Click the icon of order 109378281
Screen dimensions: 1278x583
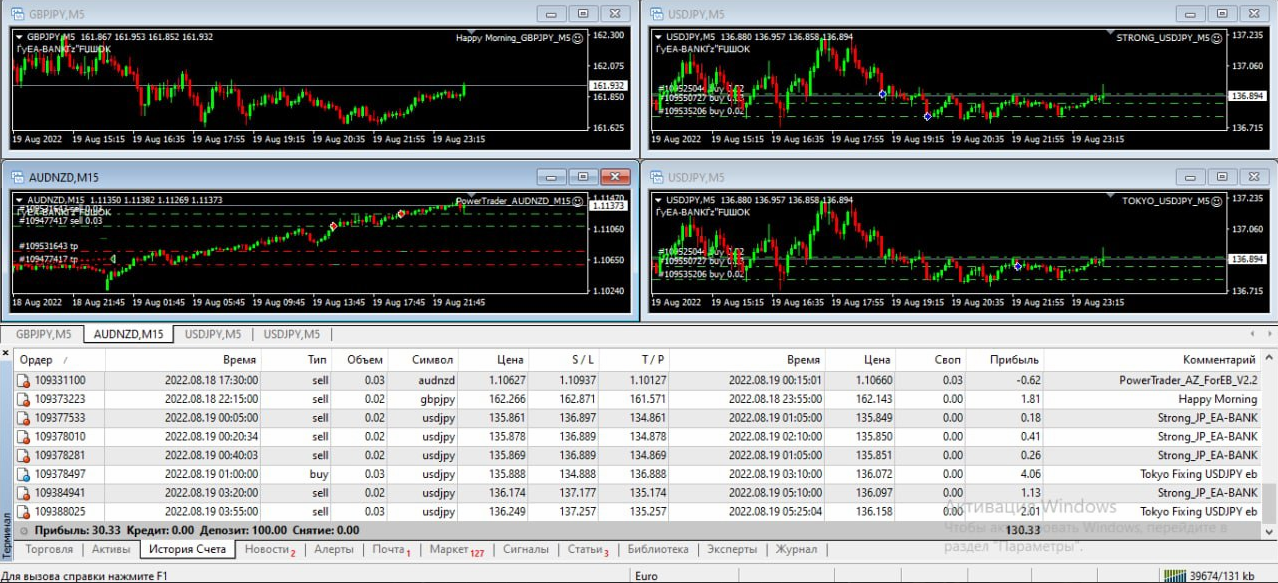(x=24, y=455)
